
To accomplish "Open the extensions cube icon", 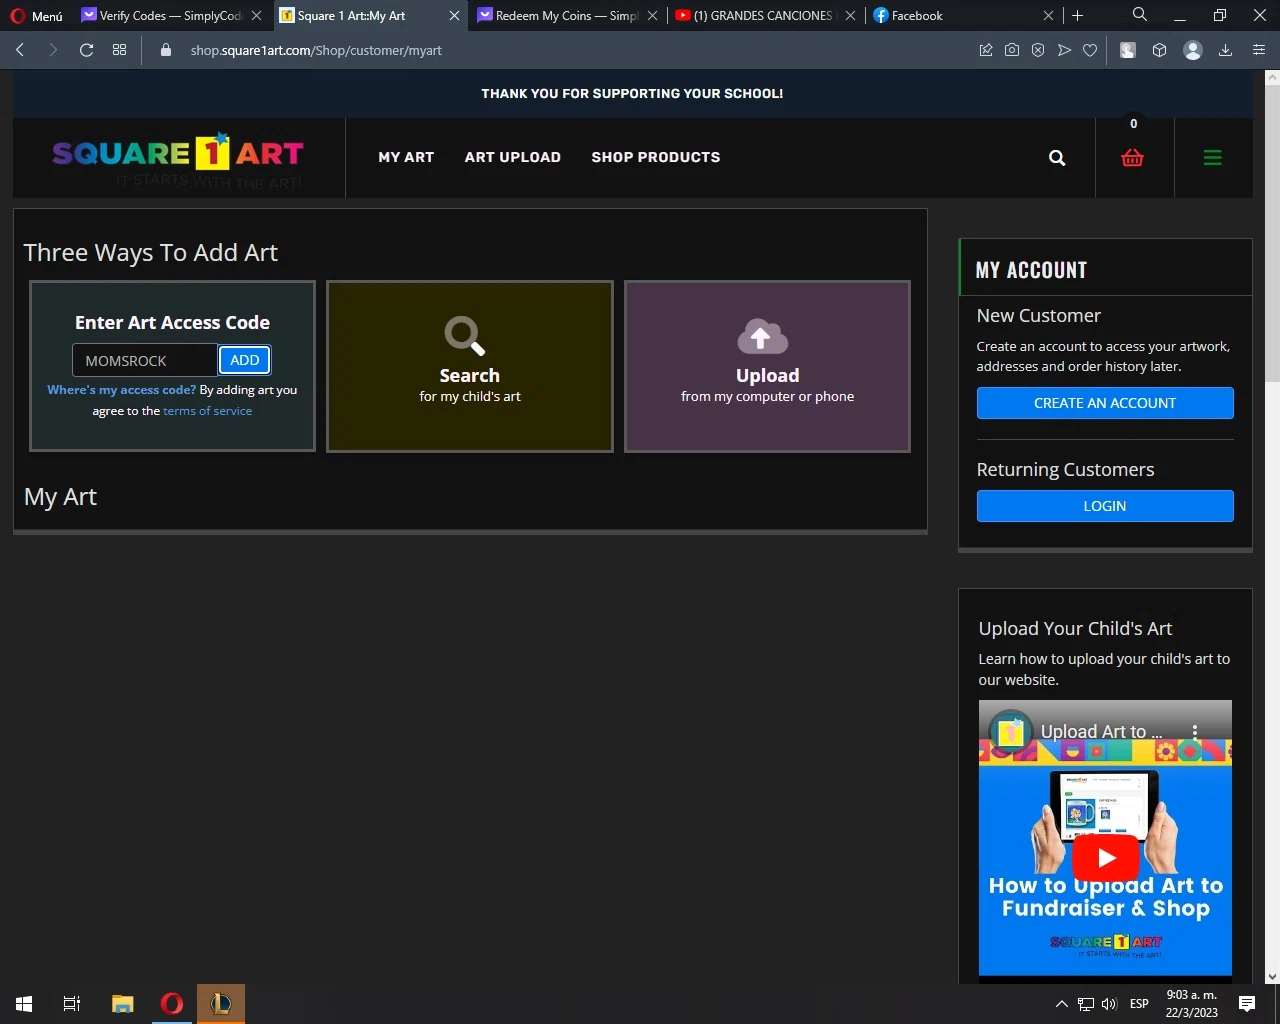I will click(x=1160, y=50).
